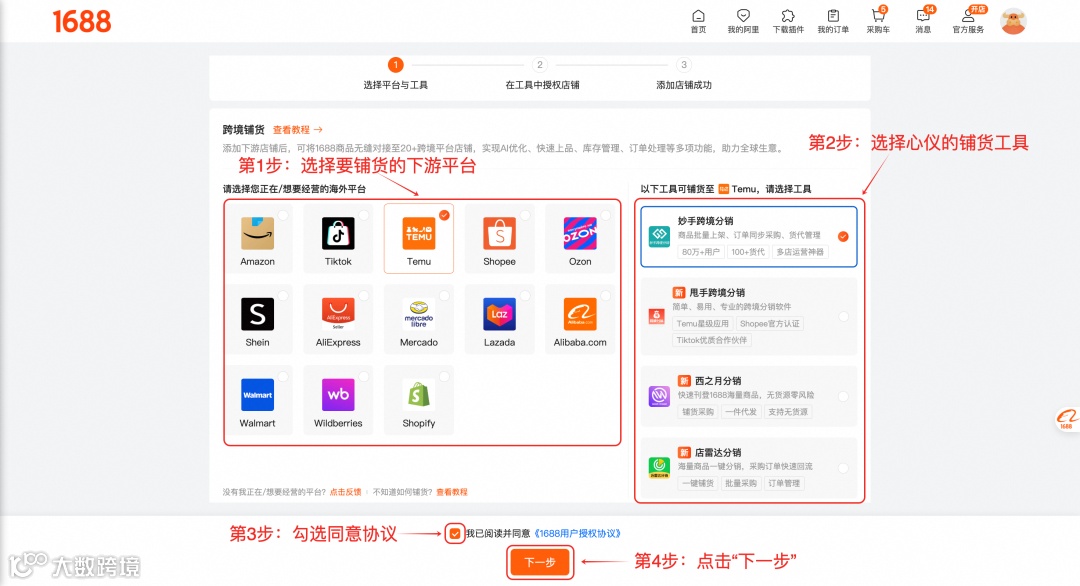Select the 西之月分销 radio button
The image size is (1080, 586).
[843, 396]
